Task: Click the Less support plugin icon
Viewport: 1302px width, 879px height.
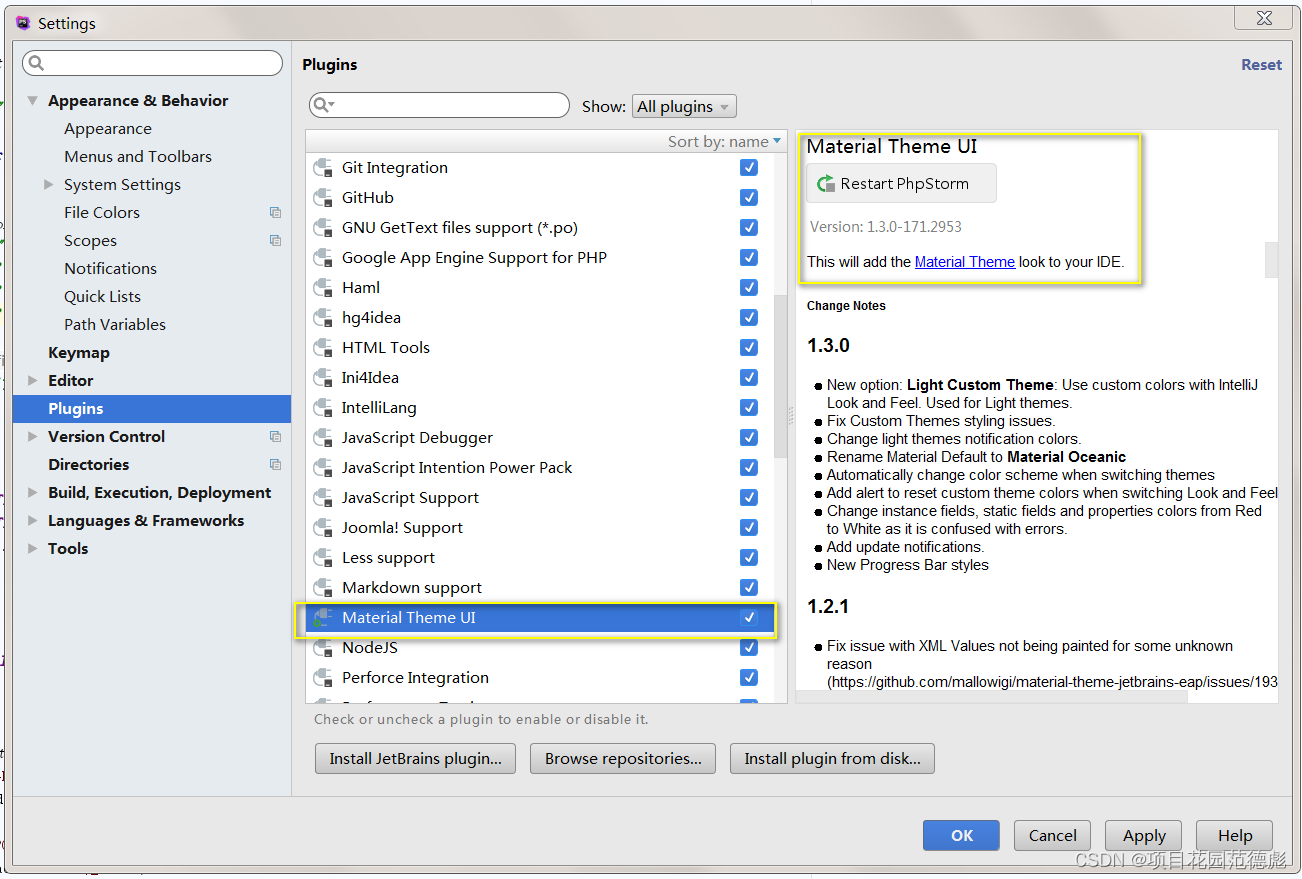Action: point(323,558)
